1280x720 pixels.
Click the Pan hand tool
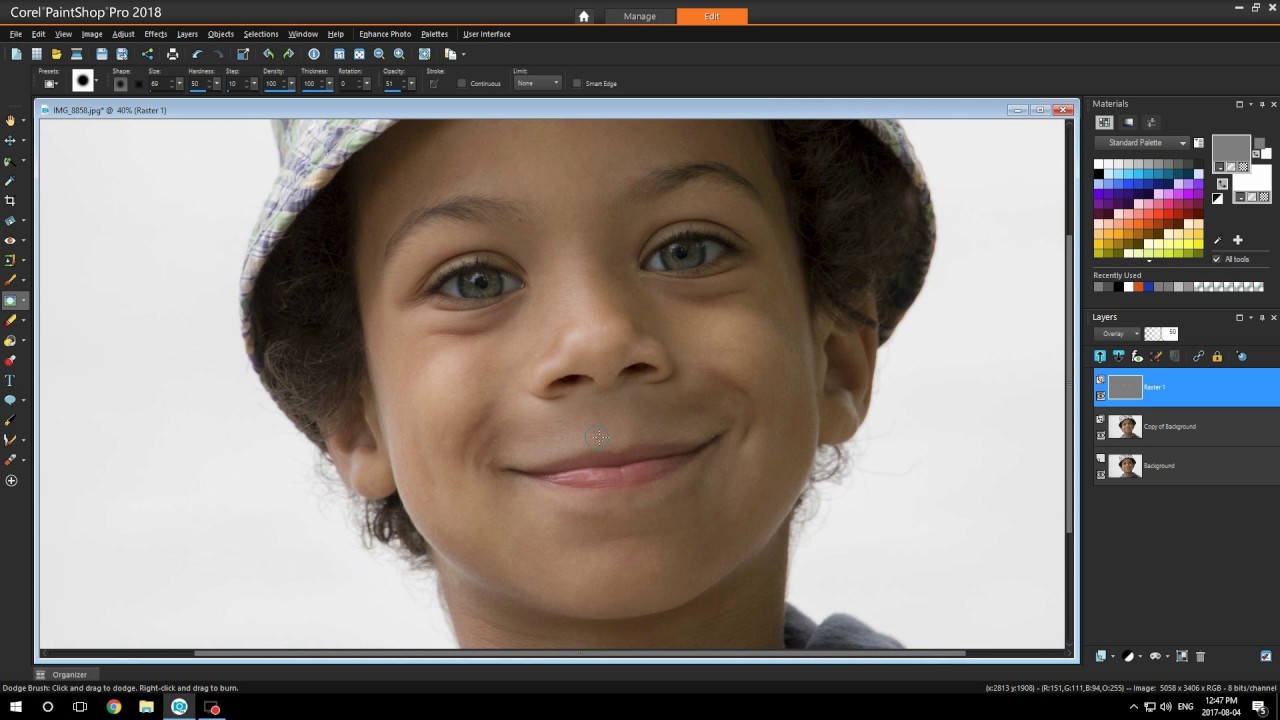(10, 120)
